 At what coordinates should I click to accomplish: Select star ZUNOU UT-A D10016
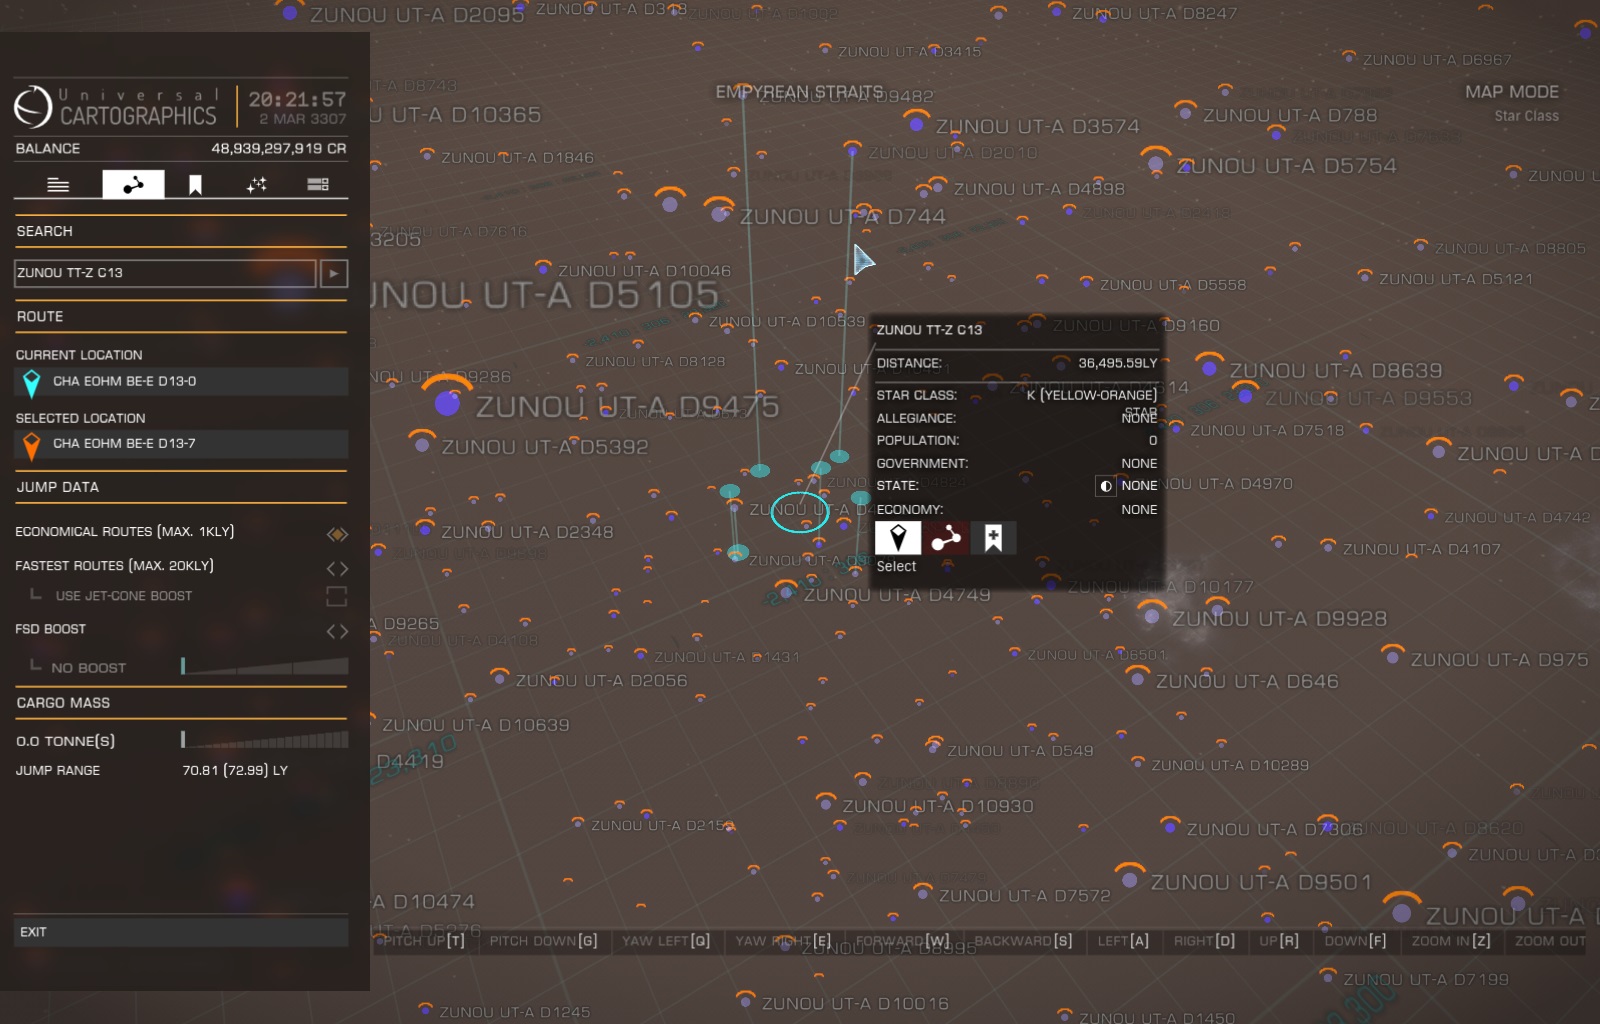point(745,999)
